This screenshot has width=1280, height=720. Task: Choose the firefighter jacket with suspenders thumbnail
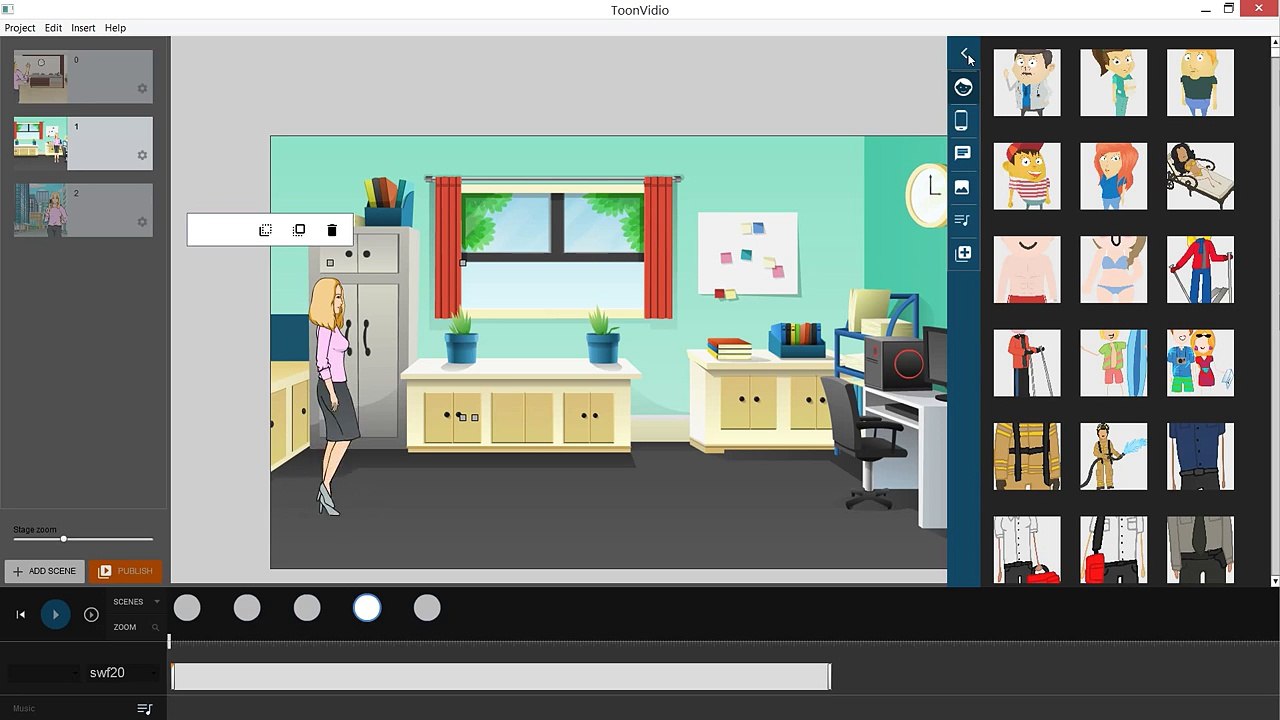tap(1027, 456)
